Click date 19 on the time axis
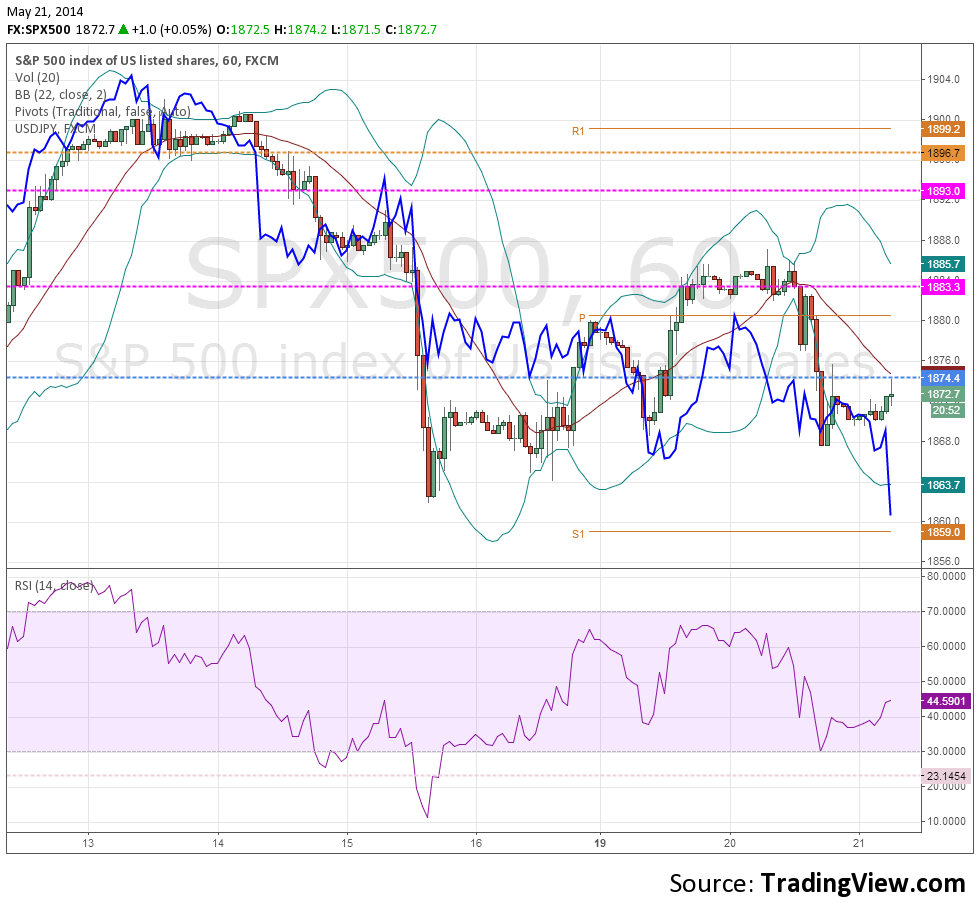 click(599, 843)
